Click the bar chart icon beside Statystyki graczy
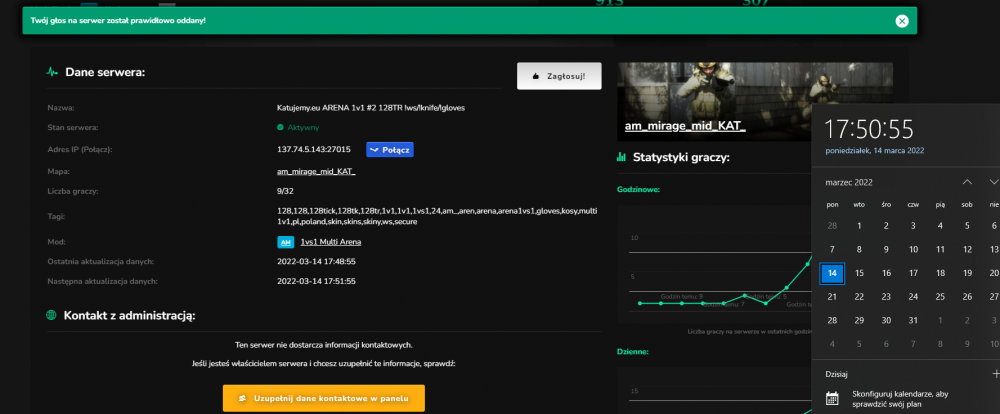The image size is (1000, 414). (x=622, y=157)
